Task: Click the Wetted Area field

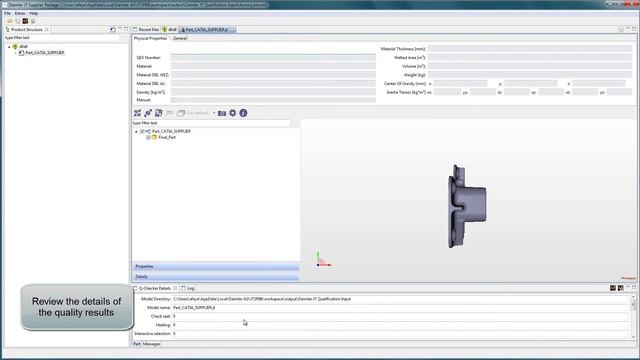Action: 530,58
